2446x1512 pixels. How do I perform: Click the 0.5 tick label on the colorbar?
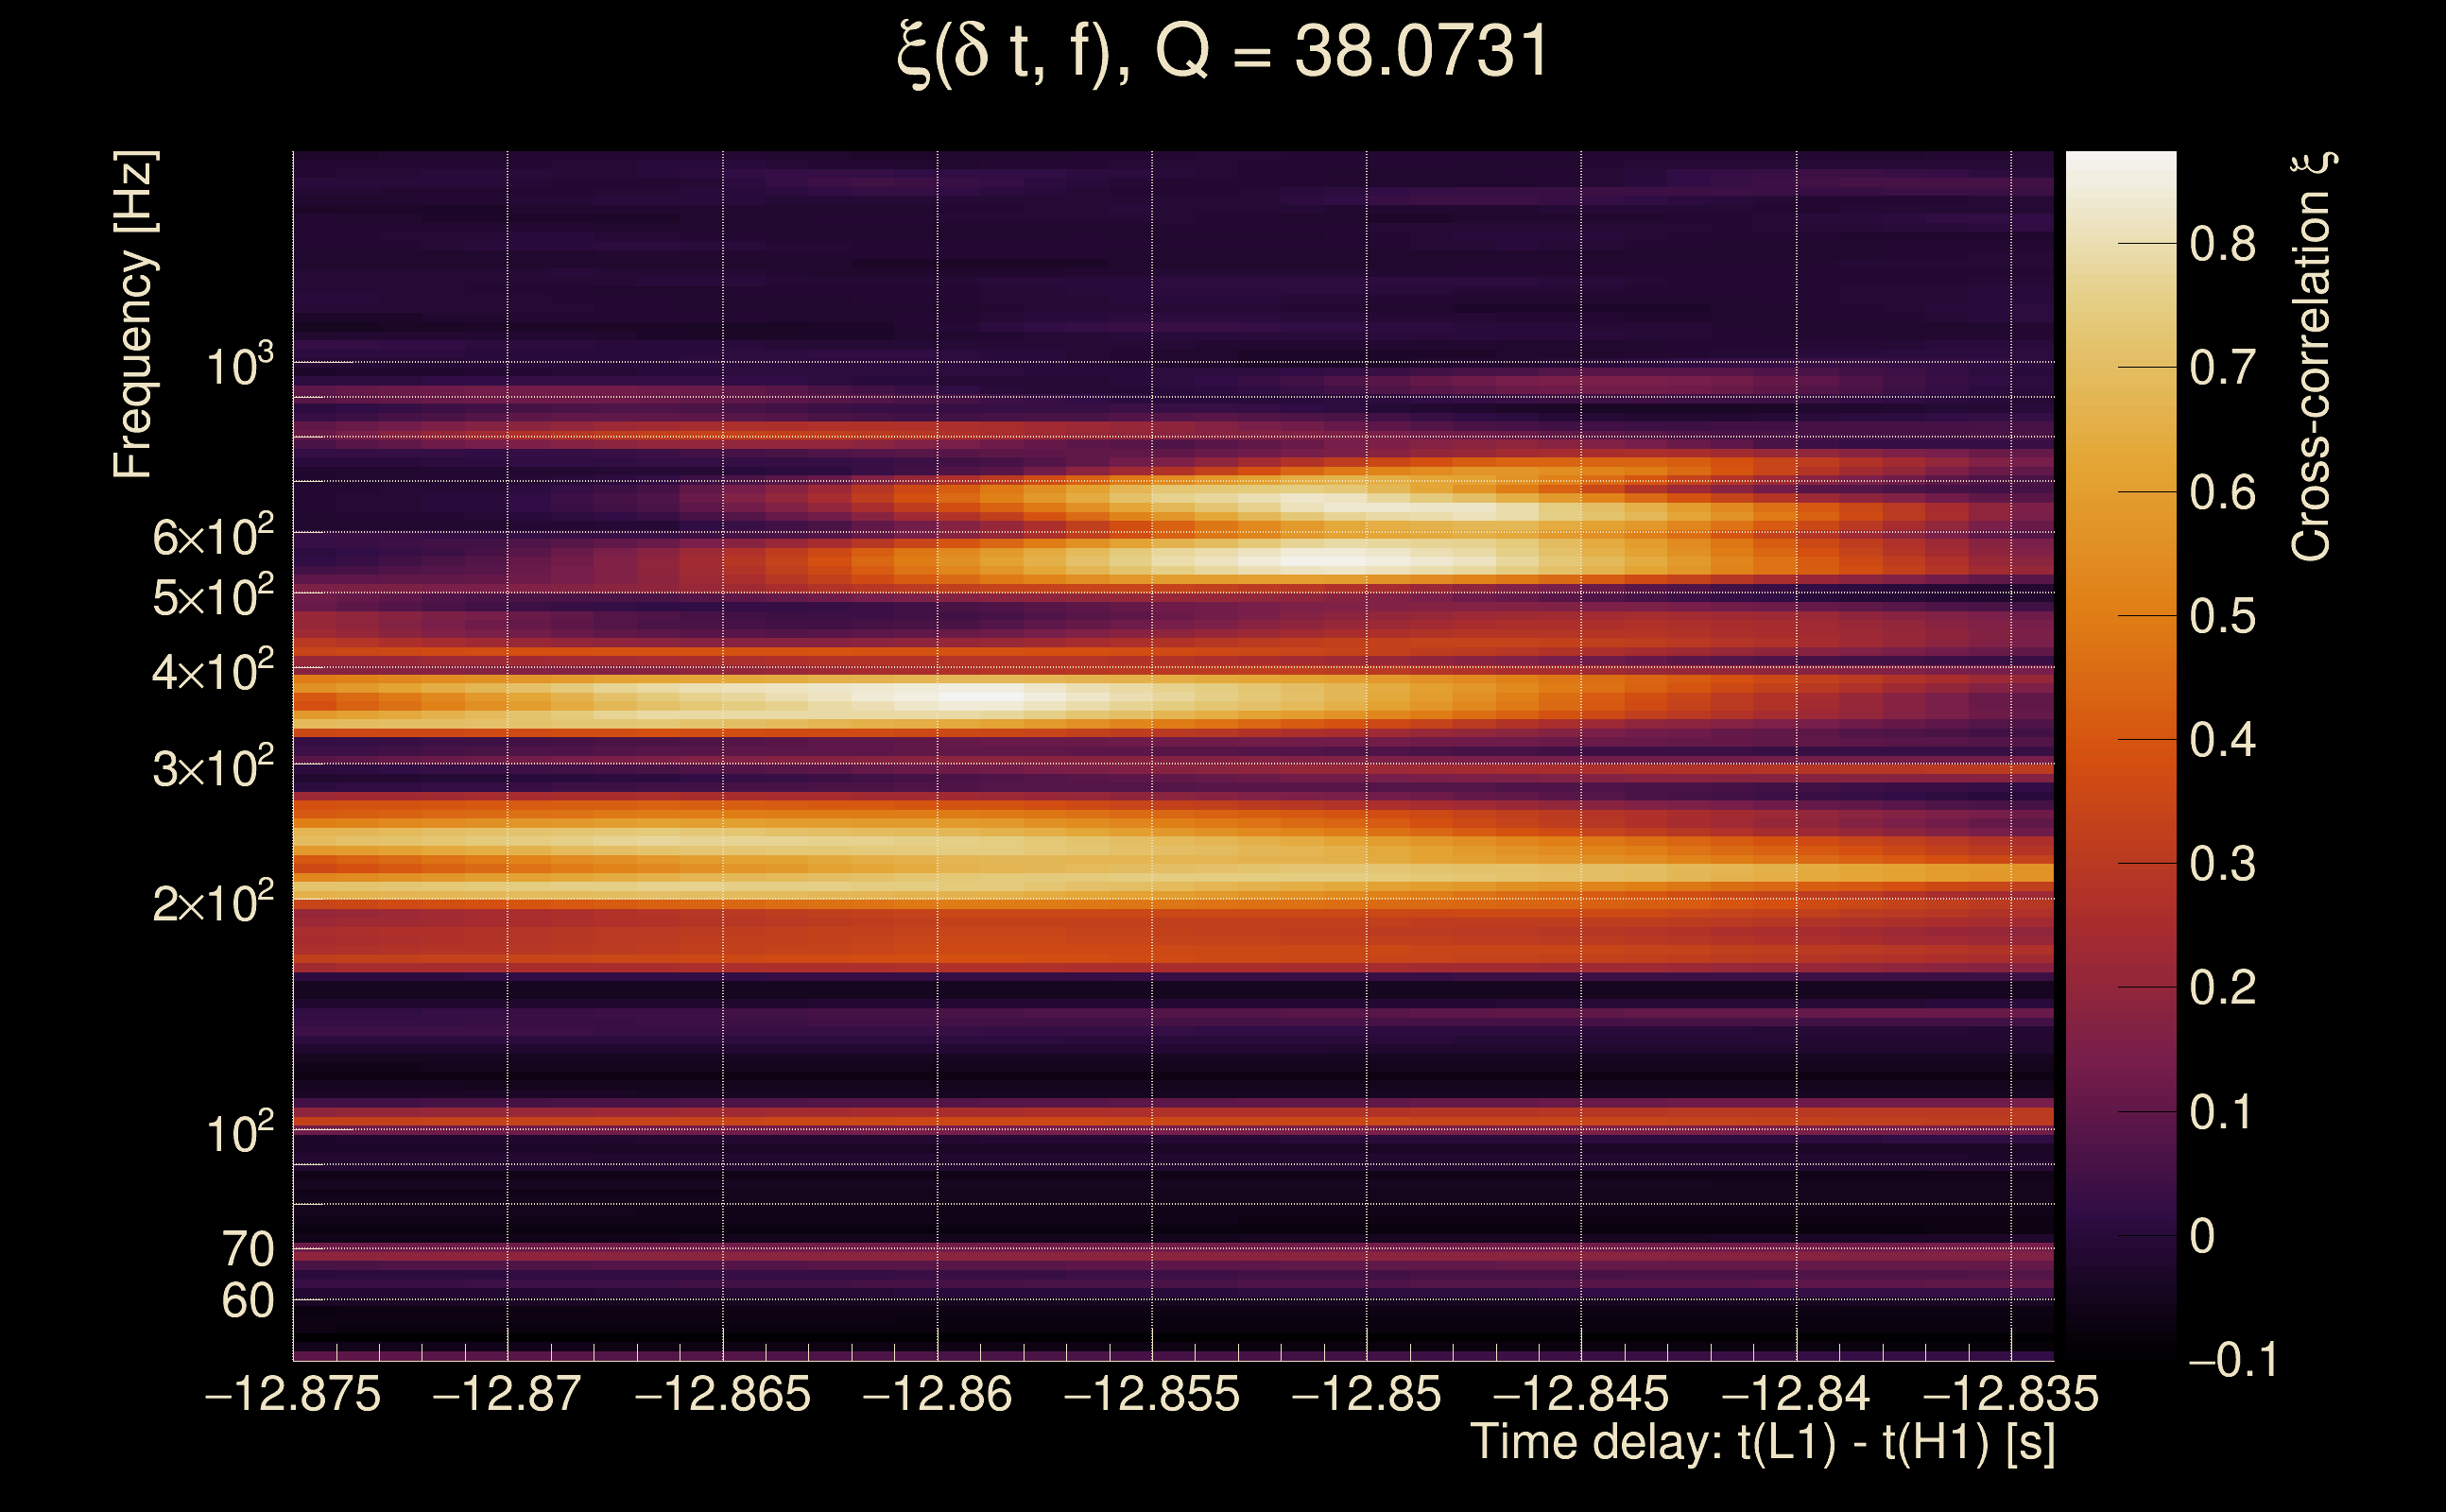(2222, 616)
